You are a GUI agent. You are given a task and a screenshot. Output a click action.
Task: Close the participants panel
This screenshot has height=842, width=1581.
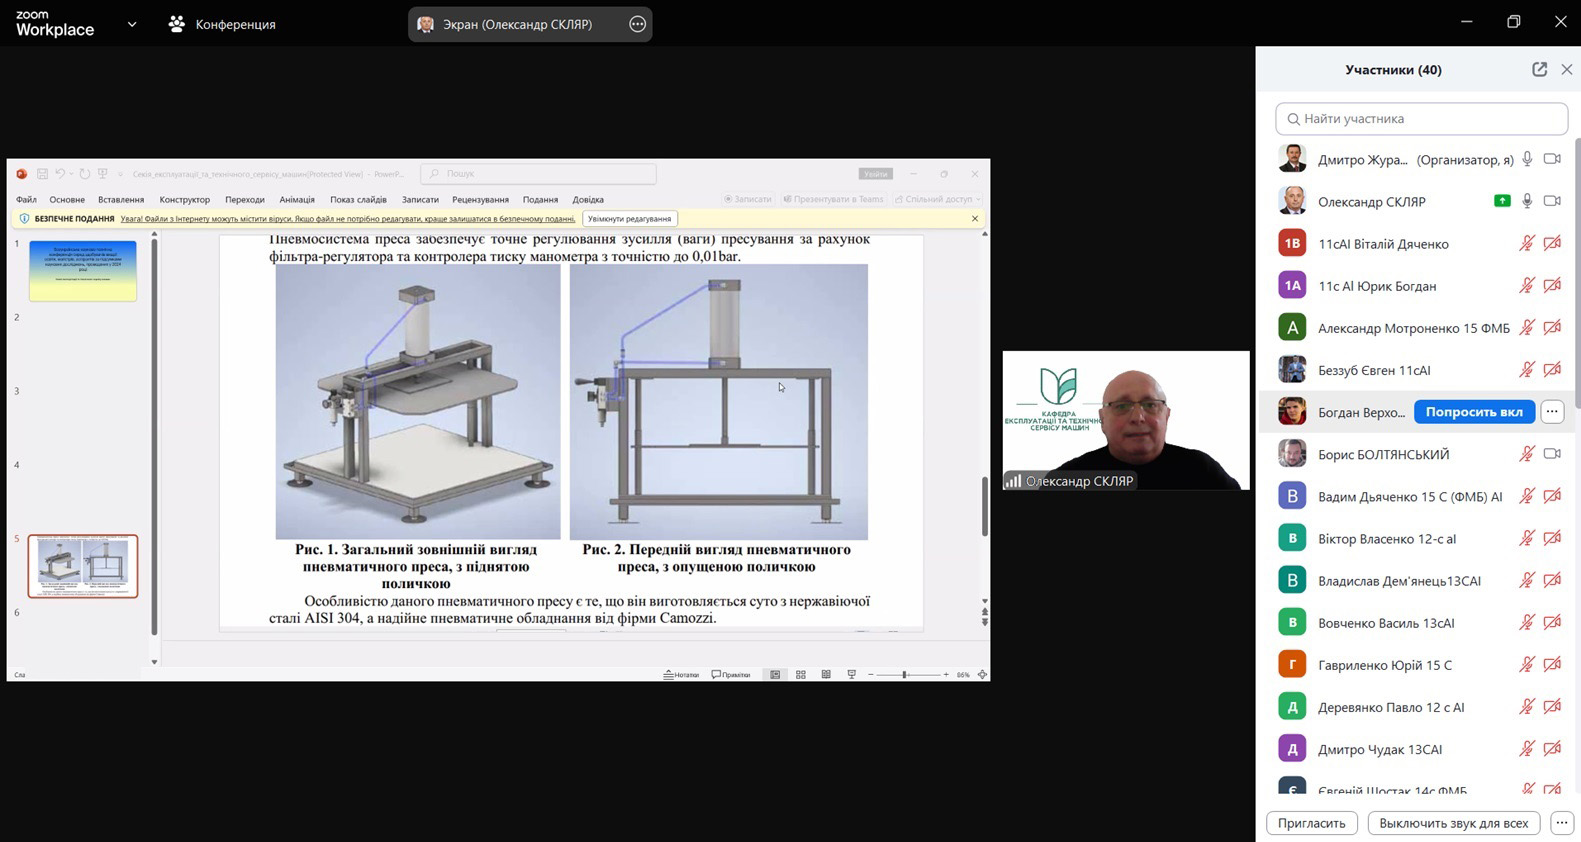(1567, 69)
